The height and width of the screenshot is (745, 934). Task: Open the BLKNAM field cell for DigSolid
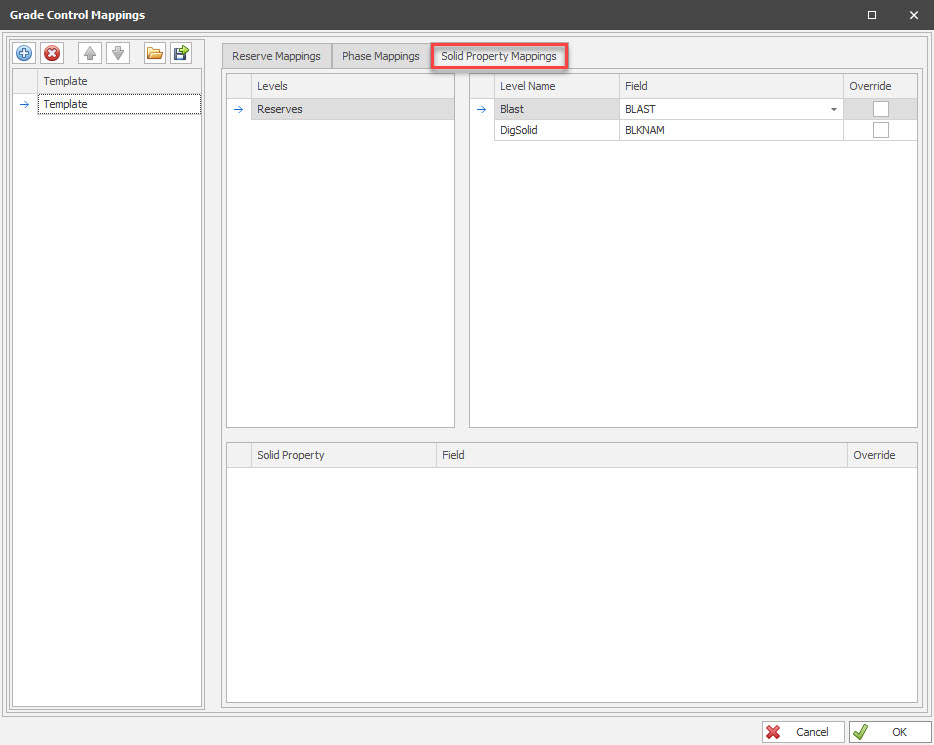pos(730,130)
